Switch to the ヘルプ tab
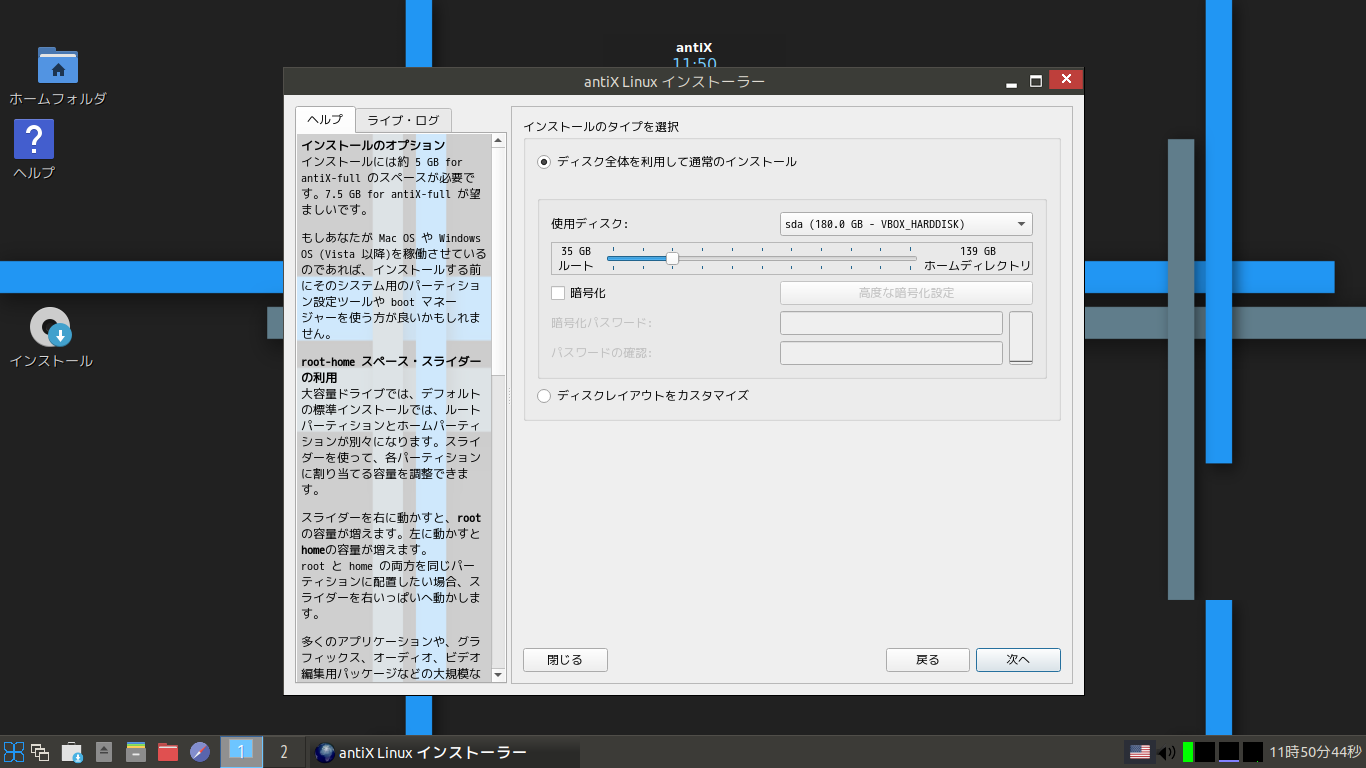 (x=325, y=120)
